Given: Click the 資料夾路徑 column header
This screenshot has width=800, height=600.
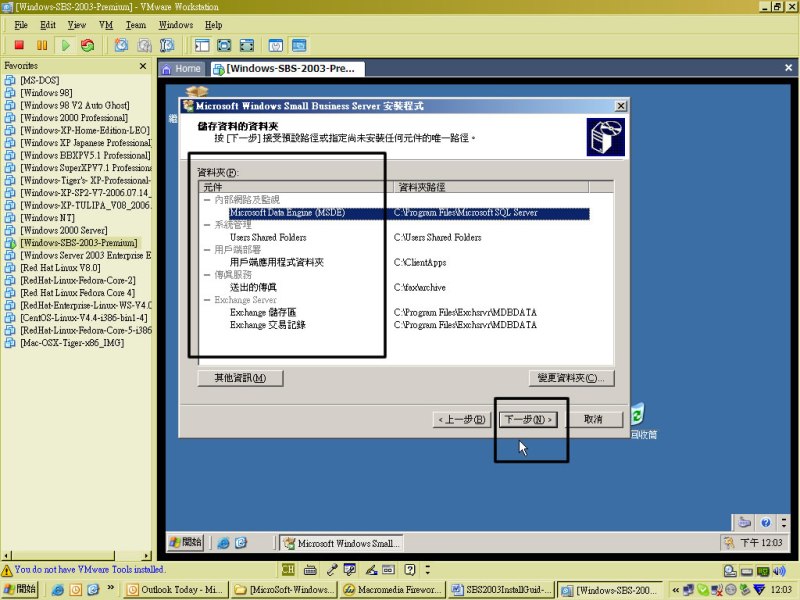Looking at the screenshot, I should [x=491, y=187].
